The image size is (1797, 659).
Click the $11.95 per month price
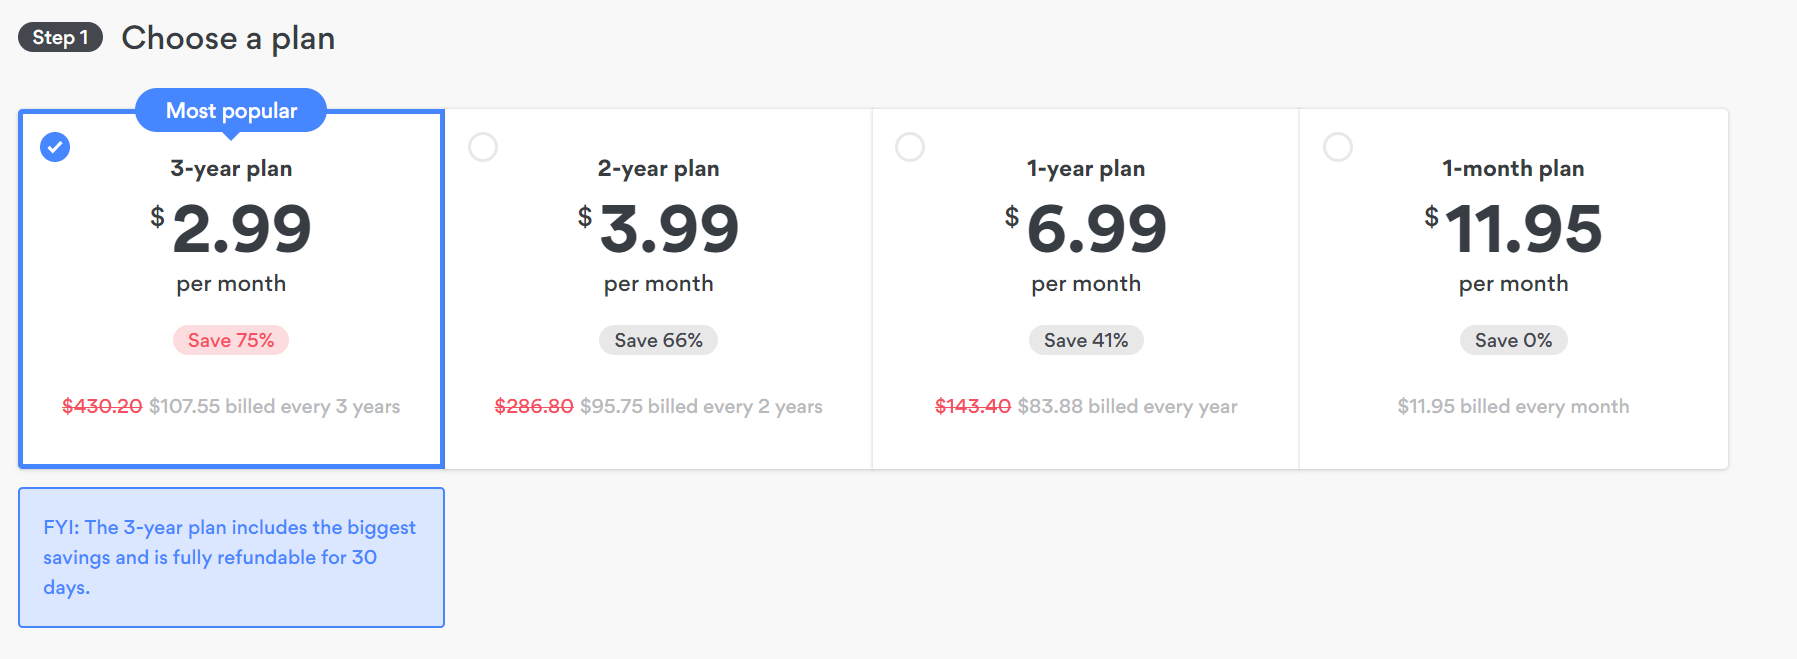pyautogui.click(x=1522, y=230)
